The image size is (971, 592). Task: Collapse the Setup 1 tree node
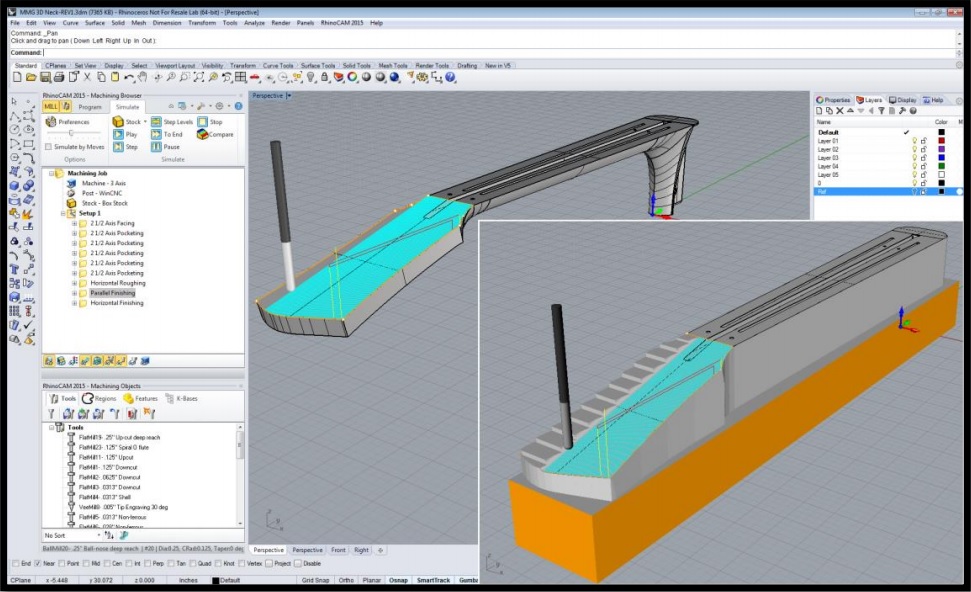[63, 213]
